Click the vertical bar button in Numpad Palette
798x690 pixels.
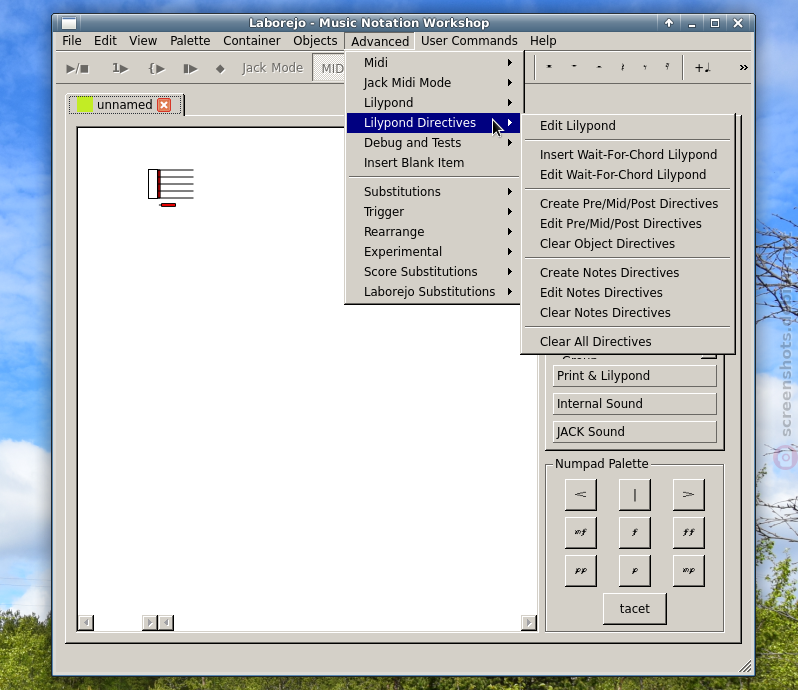coord(635,494)
